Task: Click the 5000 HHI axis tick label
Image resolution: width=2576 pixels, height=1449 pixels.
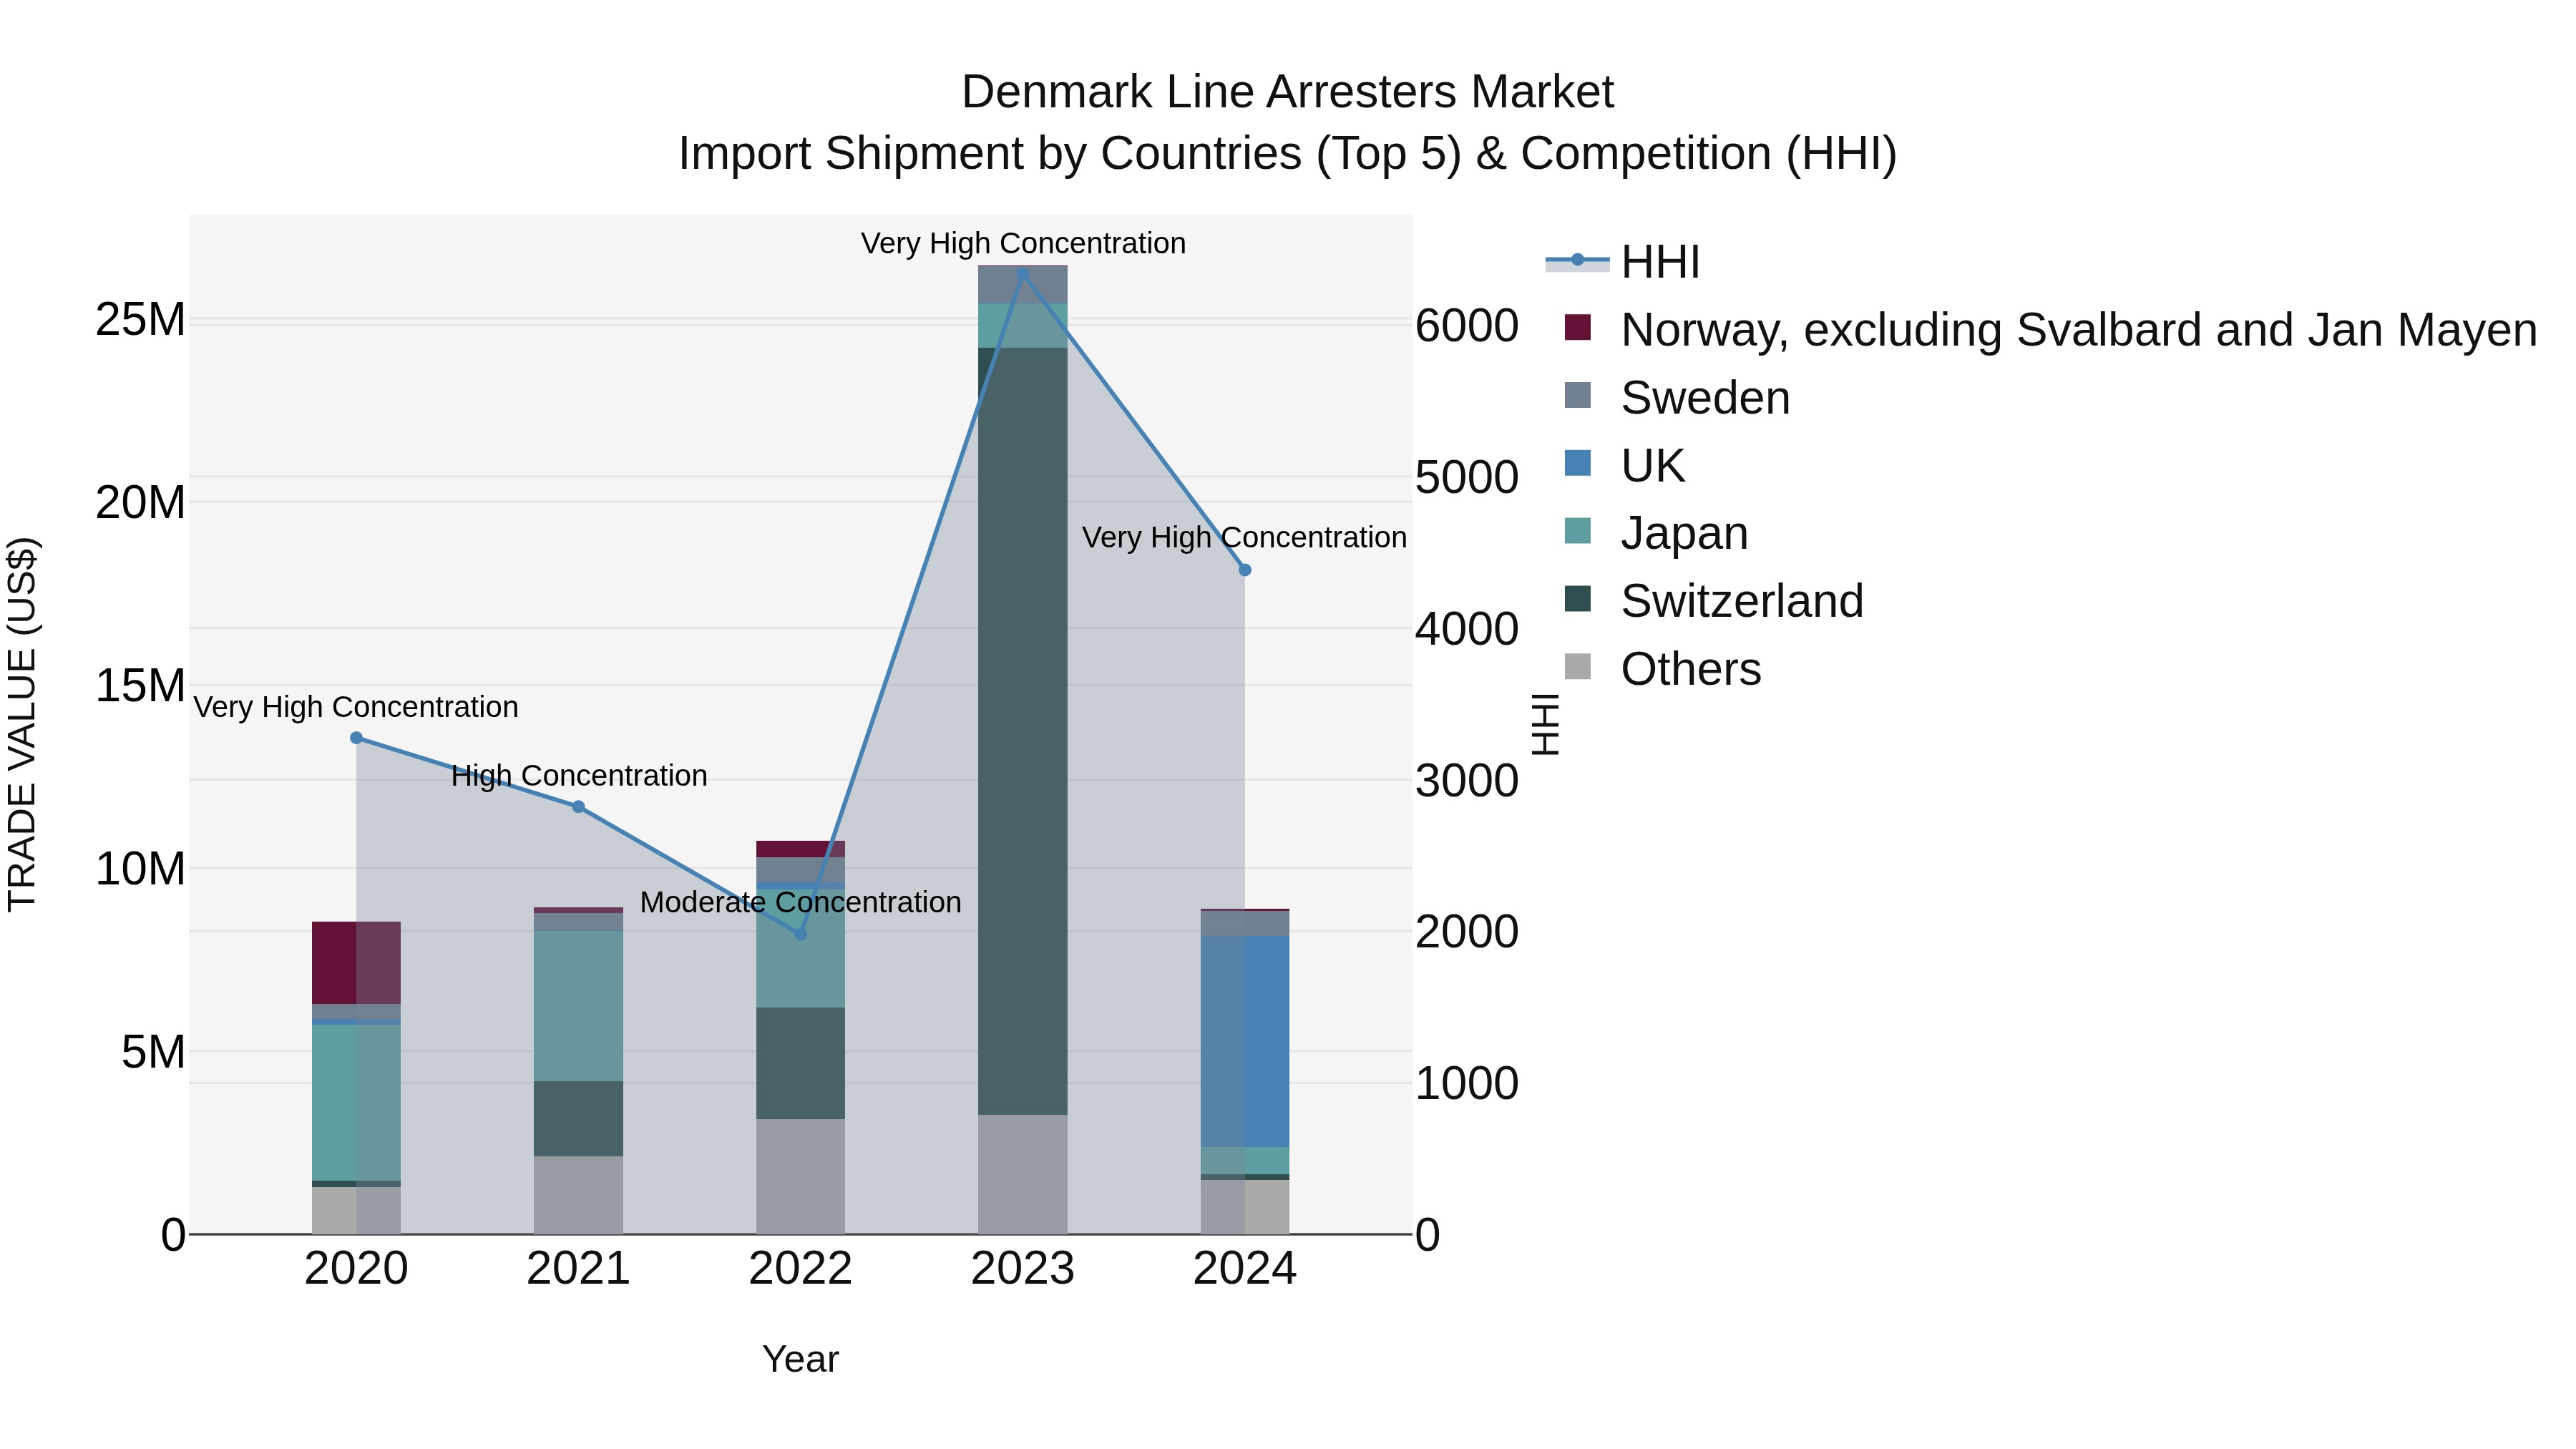Action: pos(1466,477)
